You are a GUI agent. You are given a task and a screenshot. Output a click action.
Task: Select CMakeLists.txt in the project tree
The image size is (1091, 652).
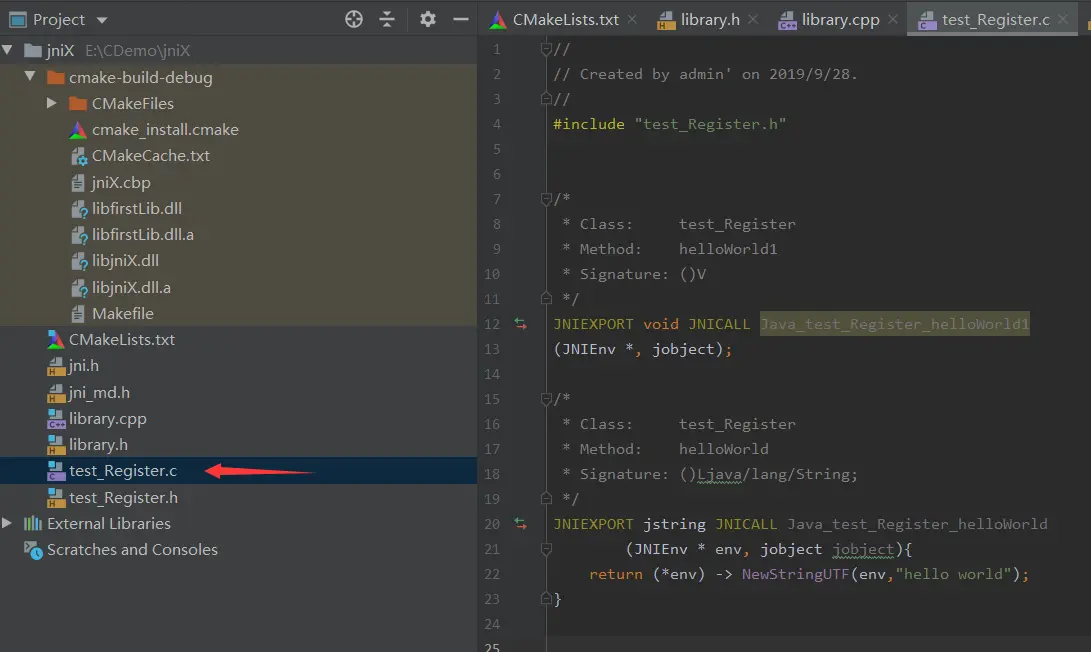122,340
